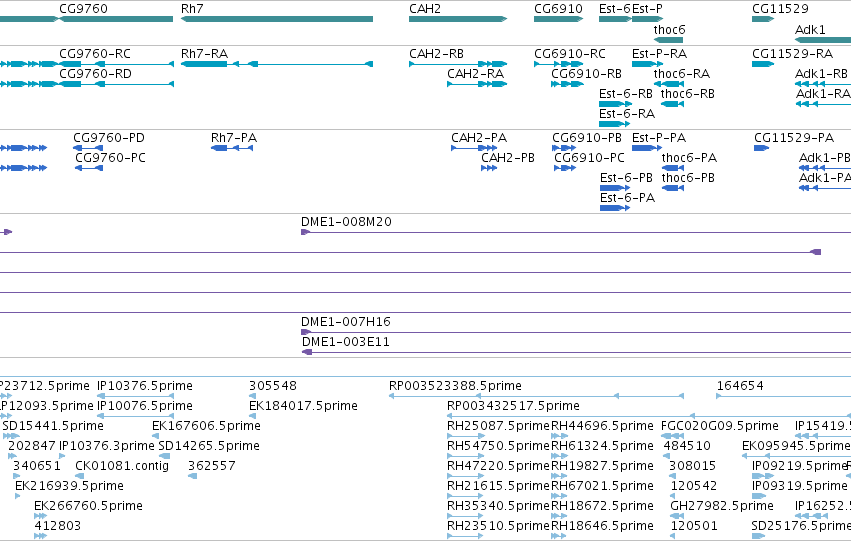
Task: Select the Est-6-RA transcript label
Action: point(627,114)
